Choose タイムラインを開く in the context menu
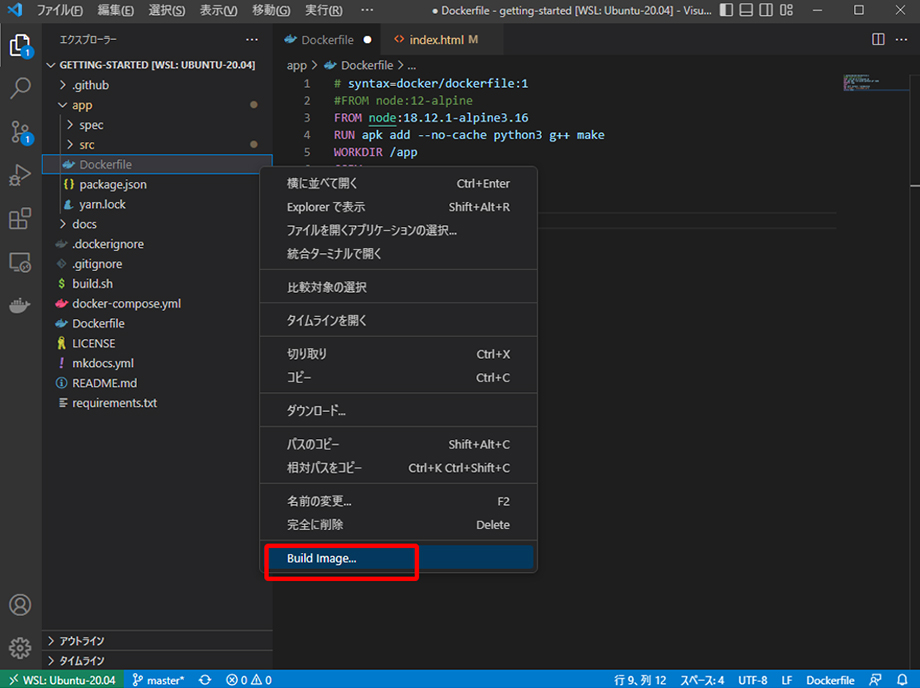Image resolution: width=920 pixels, height=688 pixels. (398, 321)
